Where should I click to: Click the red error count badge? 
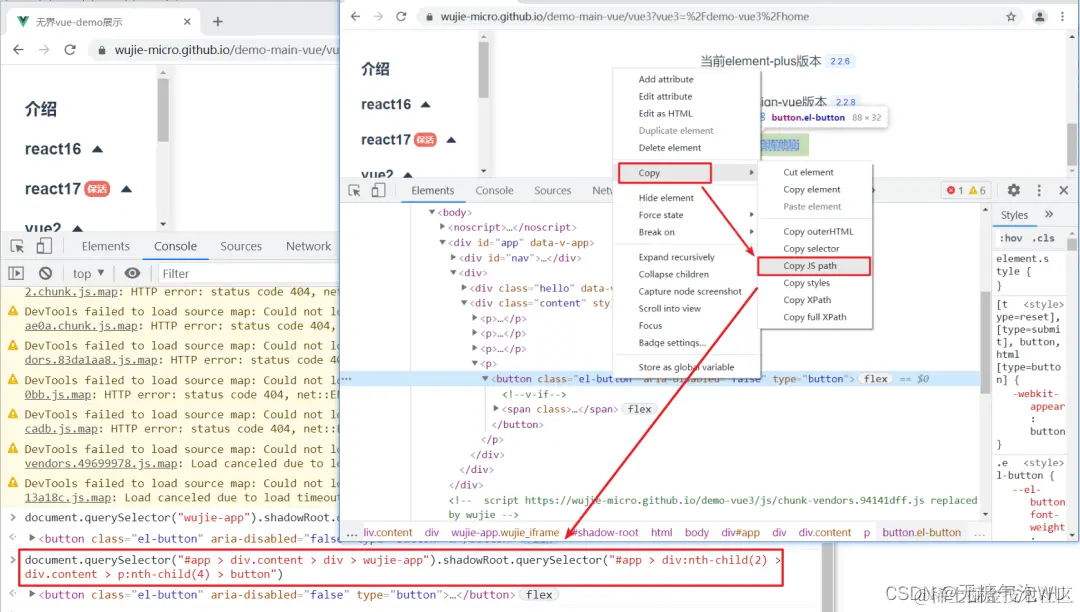[955, 190]
